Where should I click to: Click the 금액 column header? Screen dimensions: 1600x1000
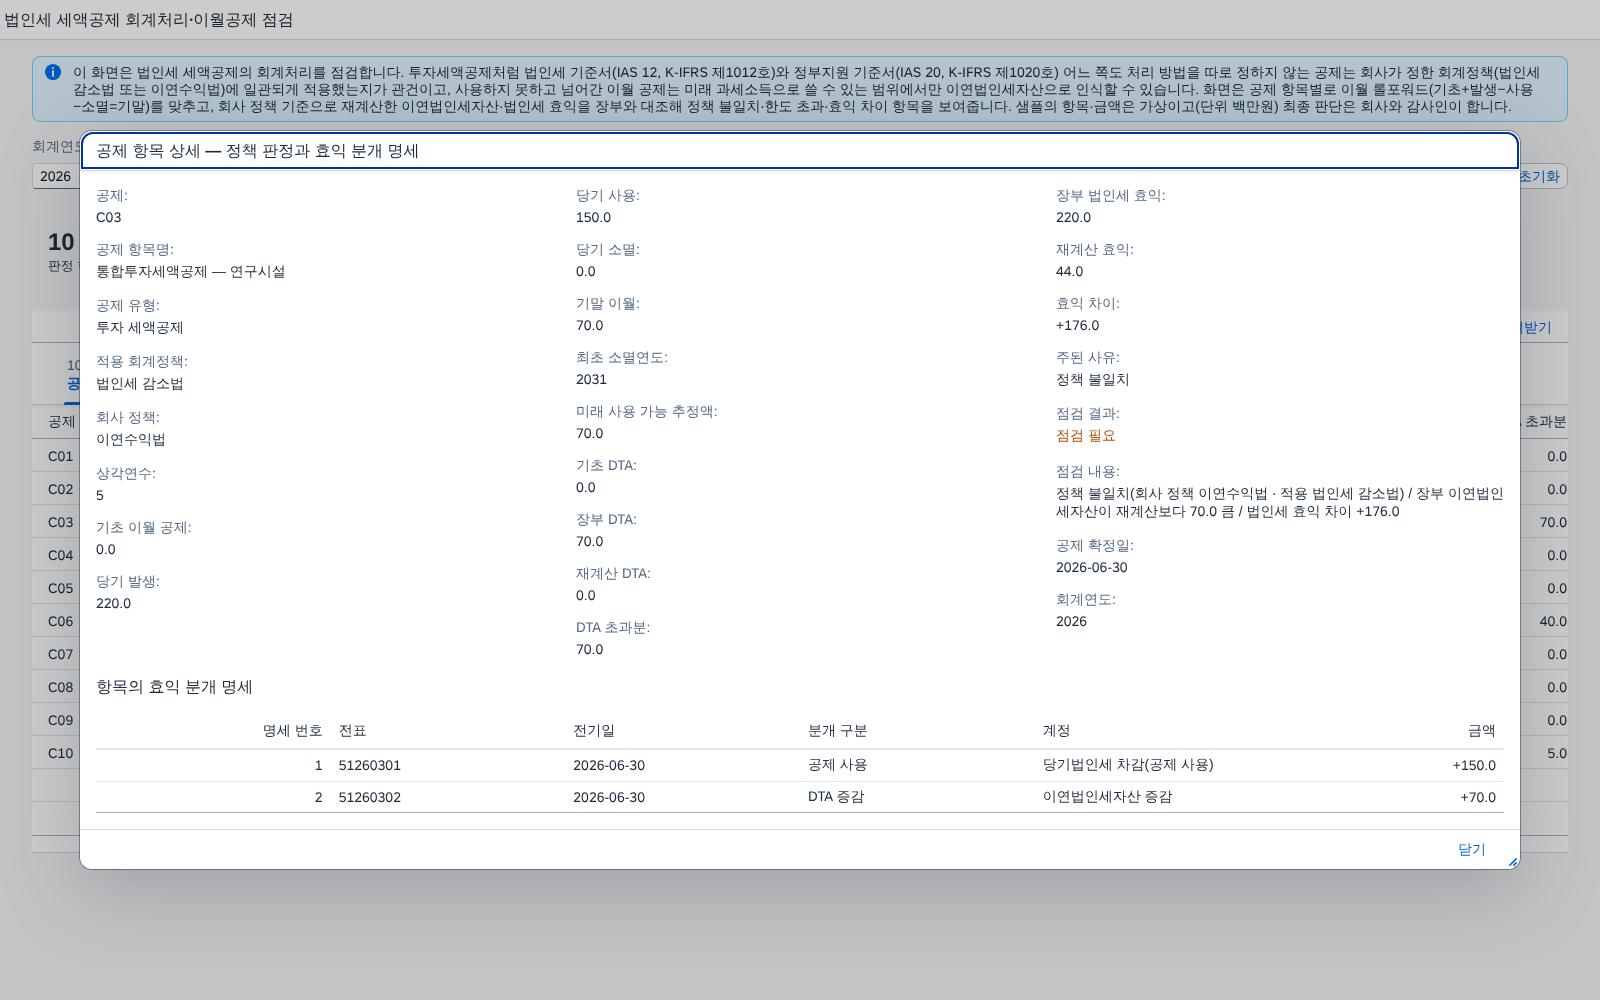(x=1482, y=731)
